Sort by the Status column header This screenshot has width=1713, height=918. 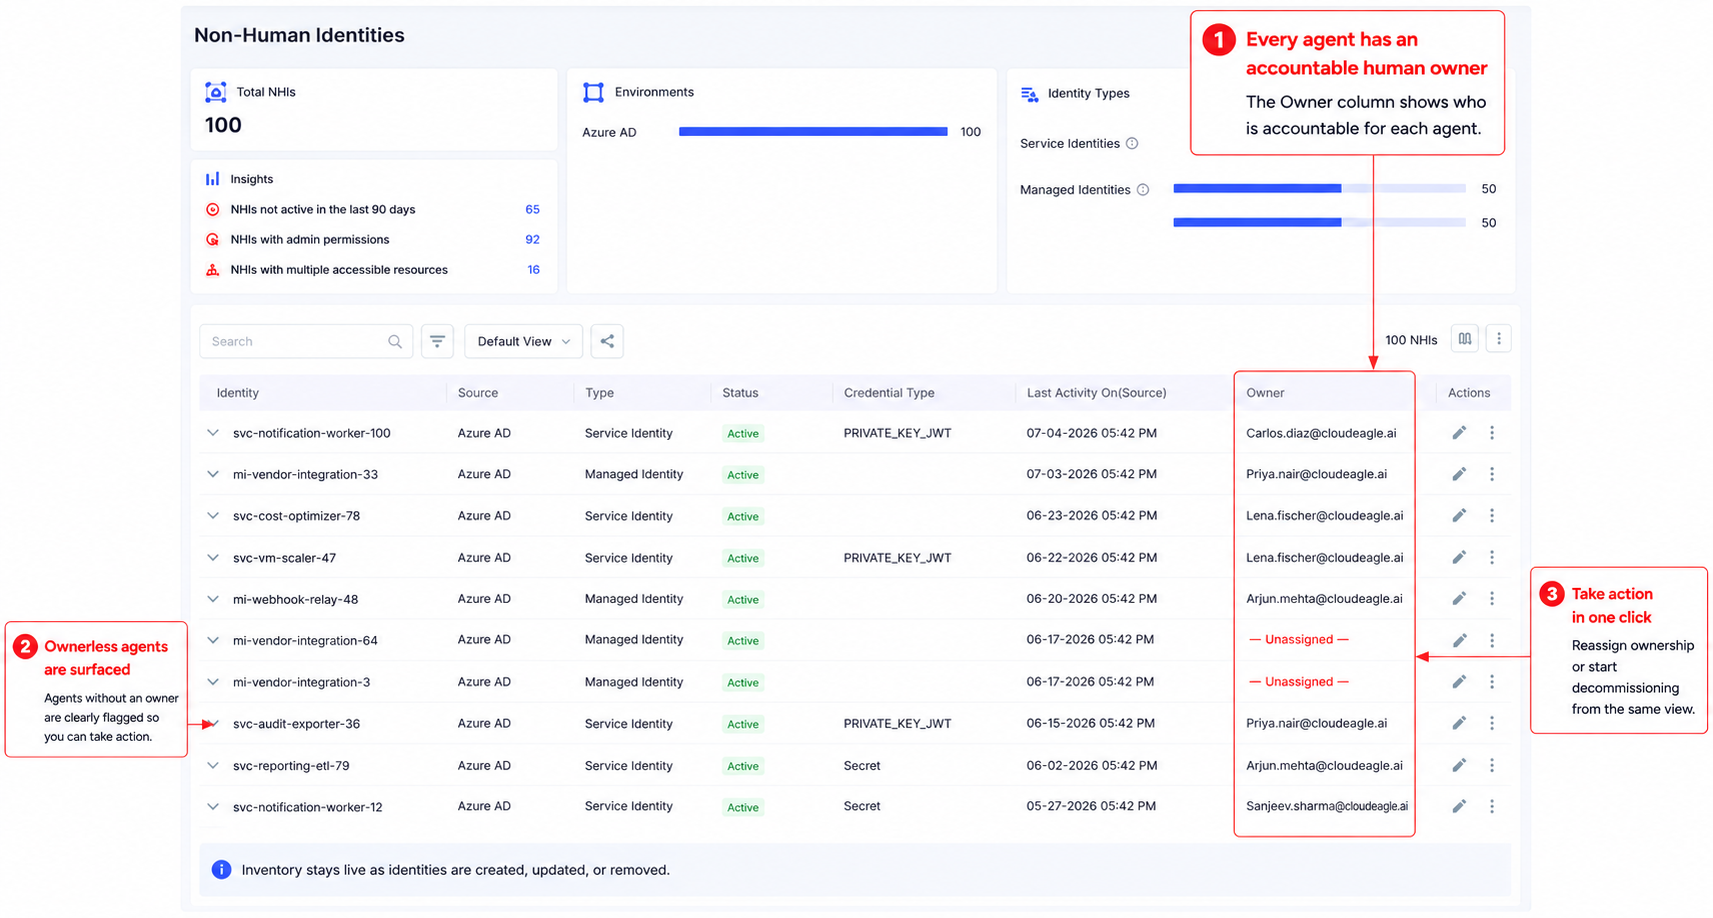click(x=740, y=393)
